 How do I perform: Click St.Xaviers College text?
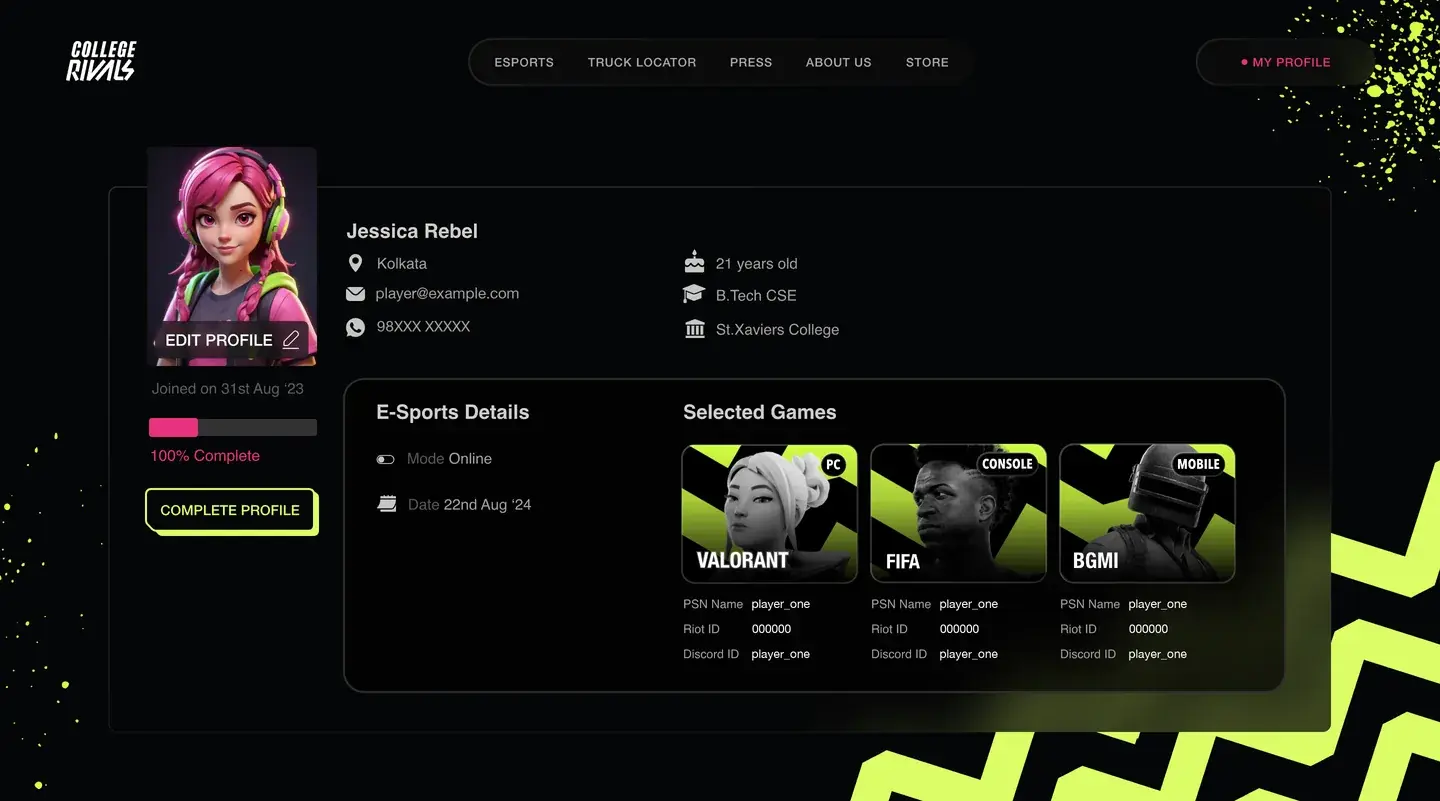777,330
